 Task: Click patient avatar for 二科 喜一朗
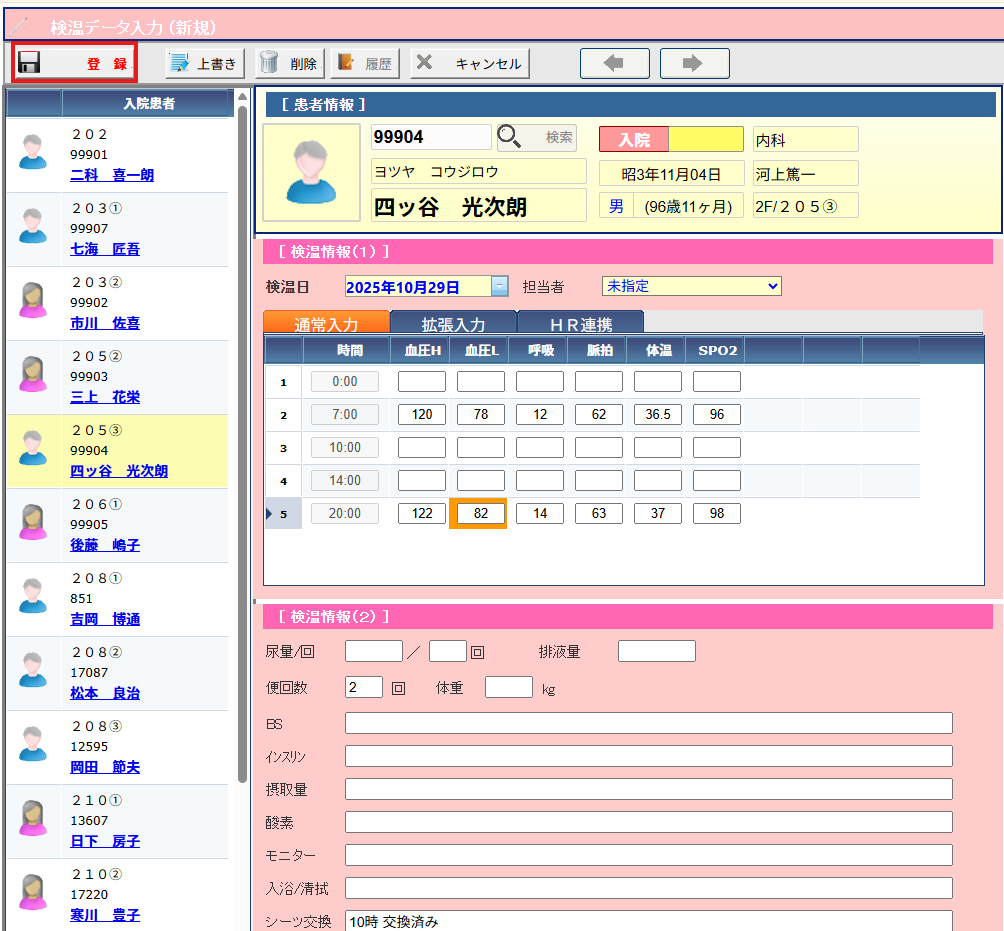[x=33, y=154]
